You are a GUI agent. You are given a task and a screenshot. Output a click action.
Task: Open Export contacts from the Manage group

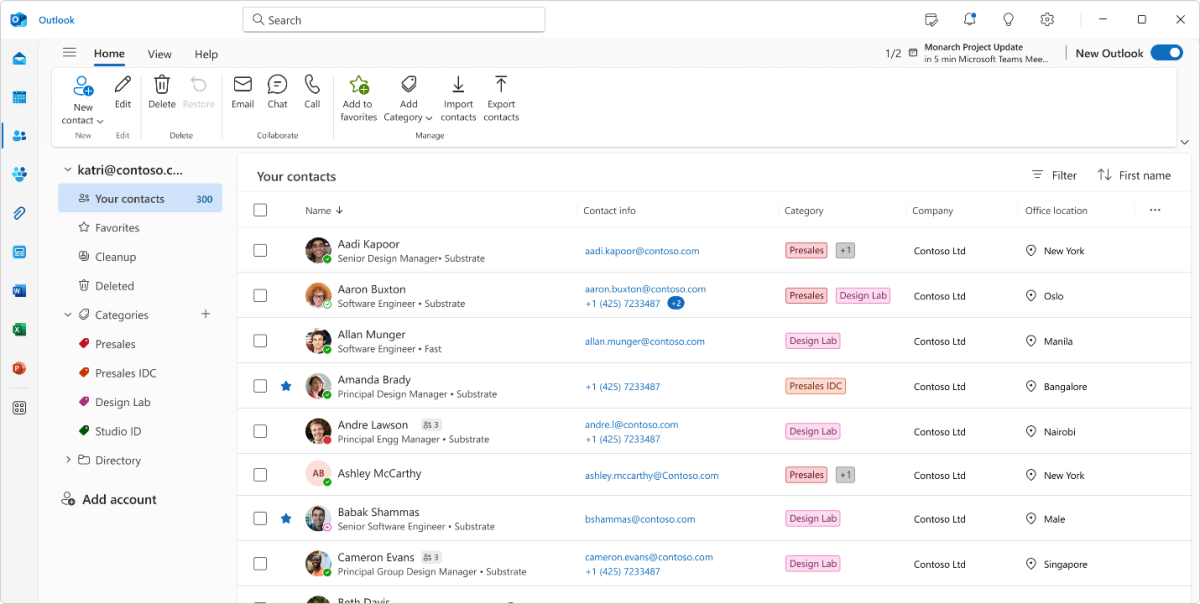[501, 97]
